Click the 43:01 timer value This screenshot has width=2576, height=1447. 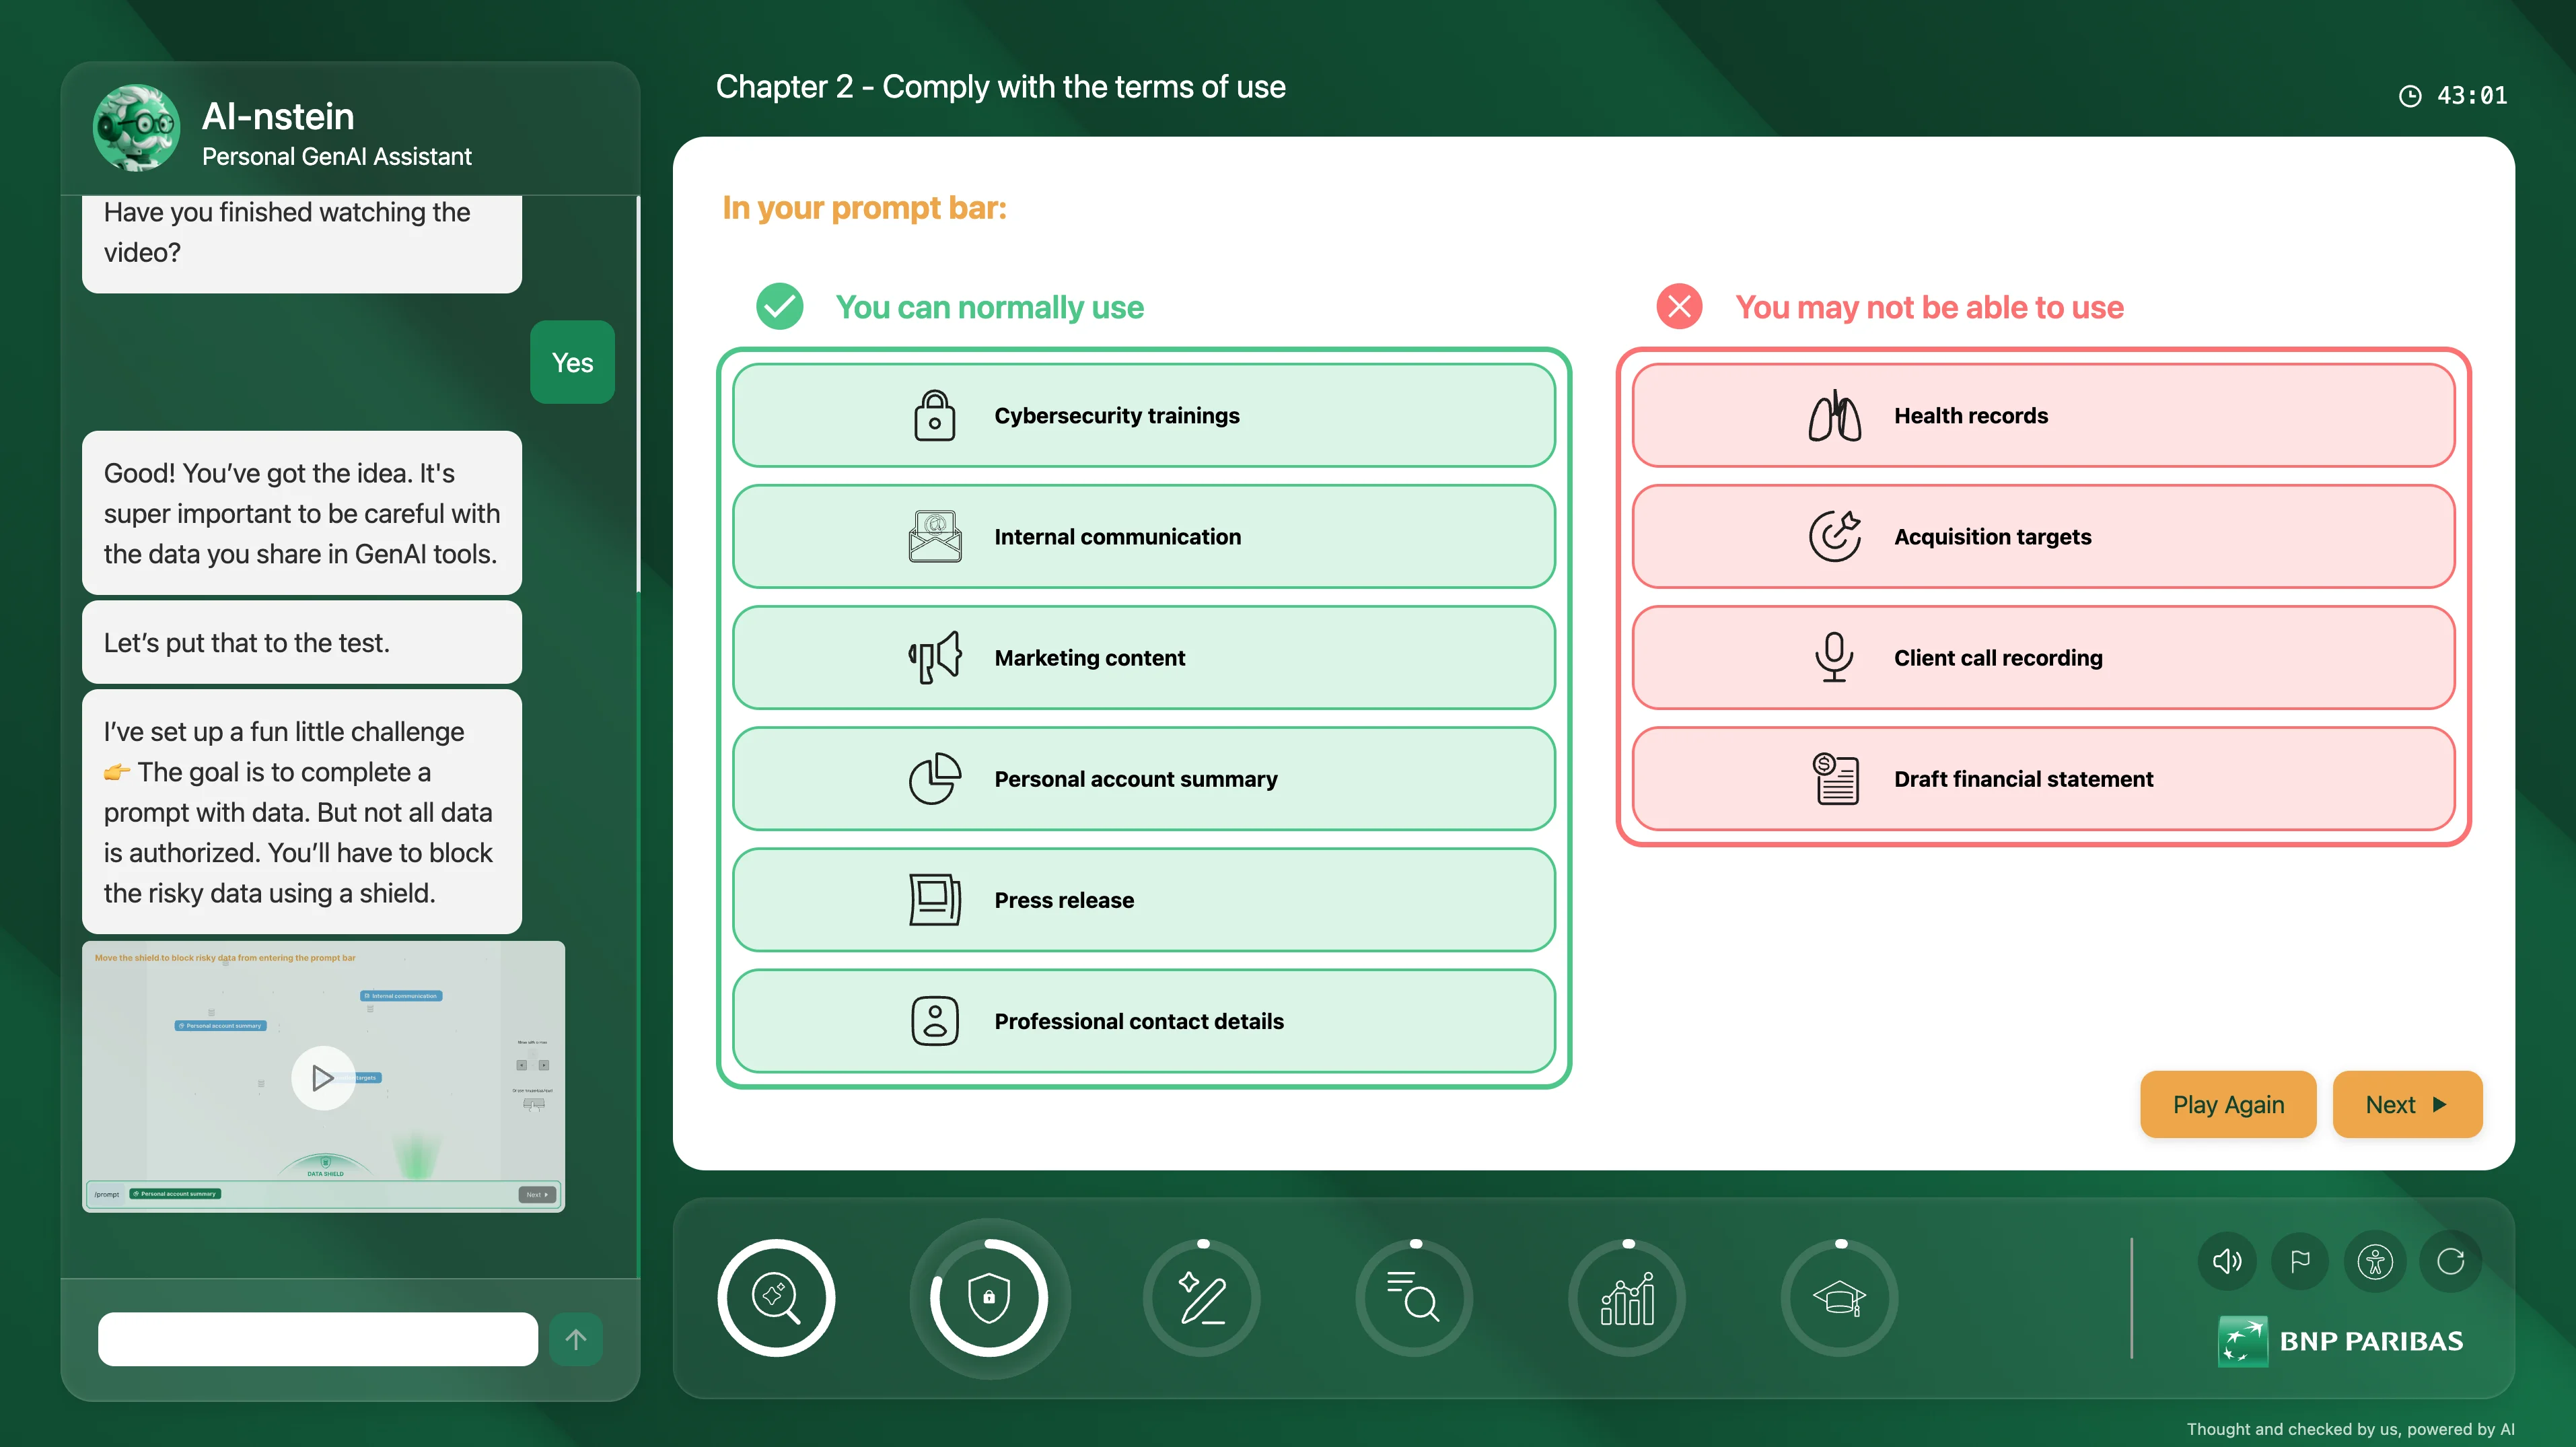(2471, 96)
